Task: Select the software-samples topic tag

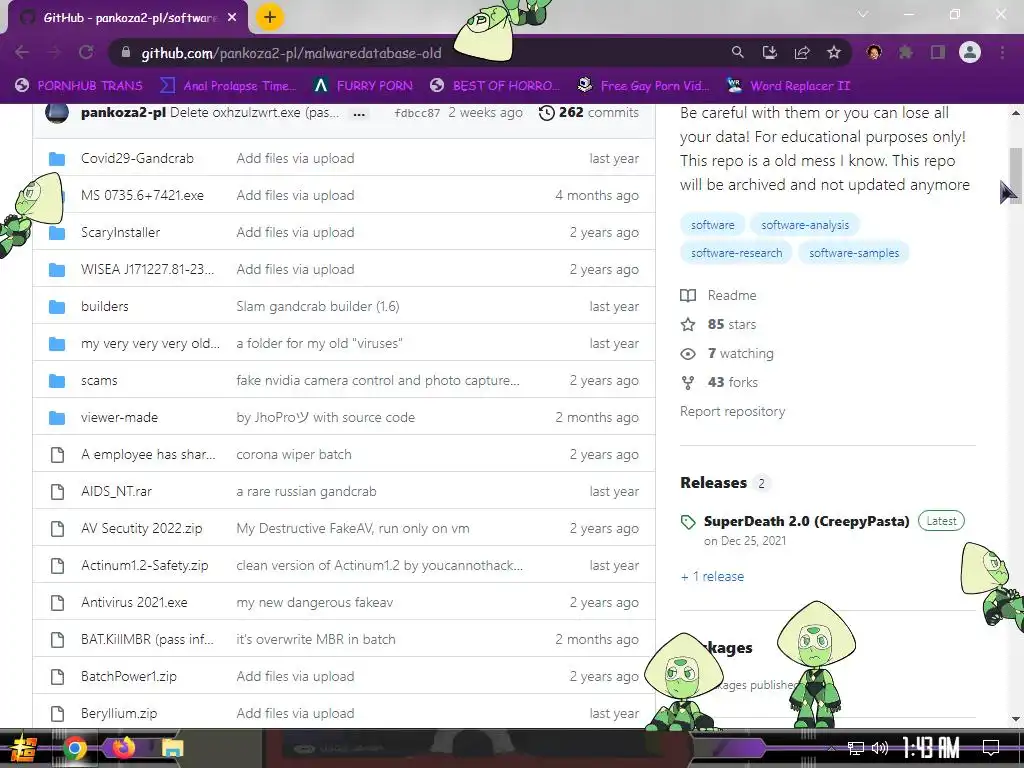Action: [x=854, y=253]
